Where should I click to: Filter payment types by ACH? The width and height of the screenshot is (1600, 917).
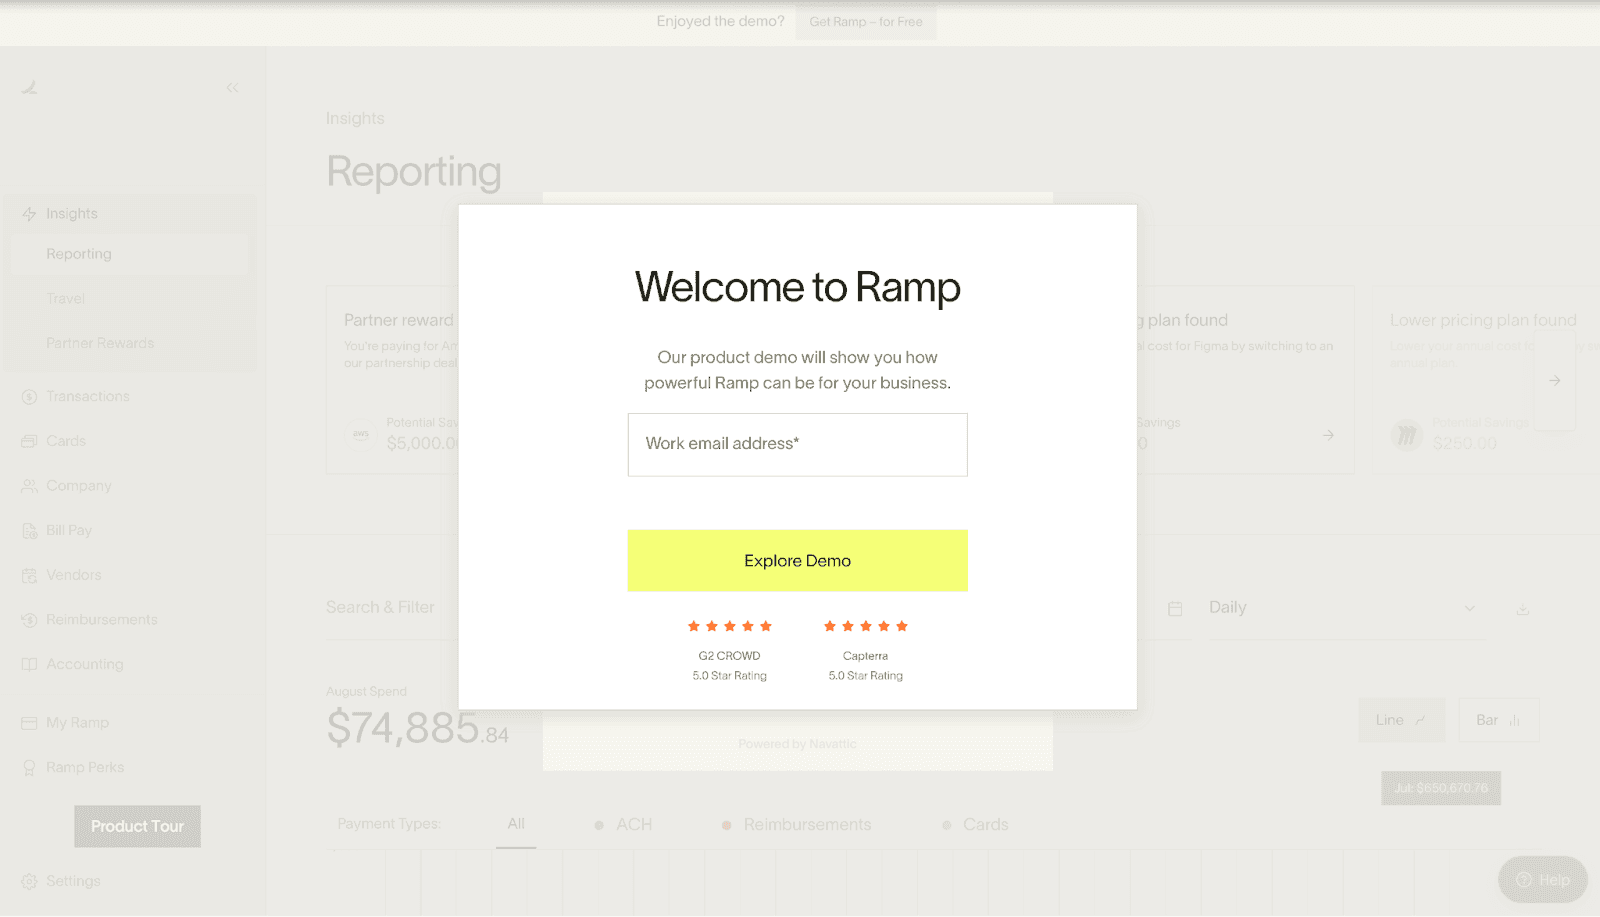point(623,825)
